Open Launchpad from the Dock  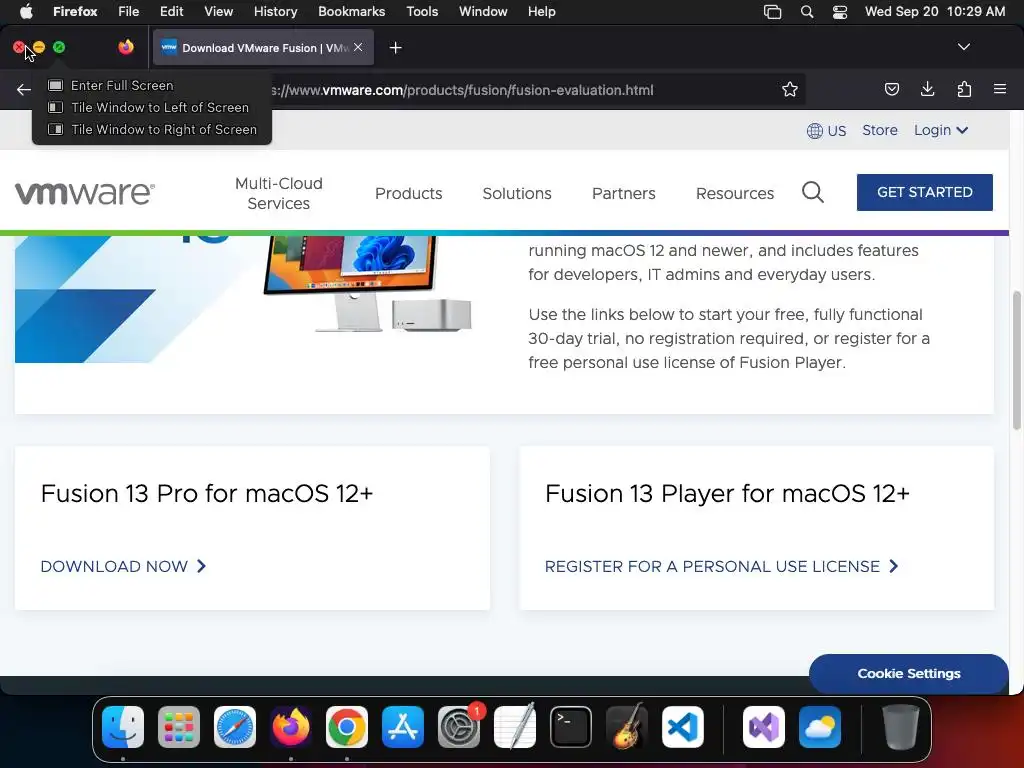[179, 727]
